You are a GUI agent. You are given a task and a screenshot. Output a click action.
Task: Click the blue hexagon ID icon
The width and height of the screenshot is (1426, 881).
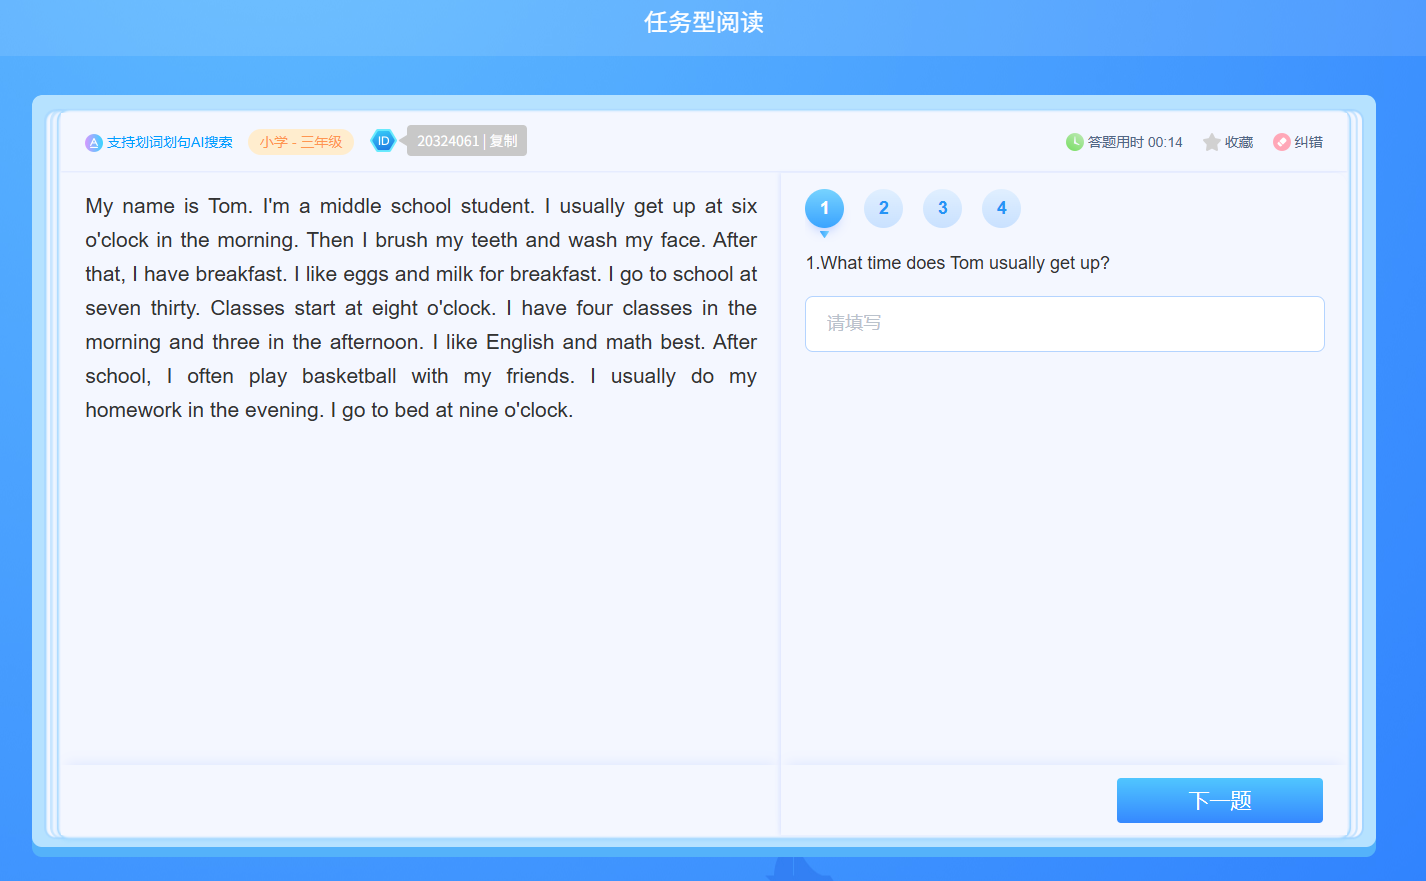pyautogui.click(x=383, y=141)
